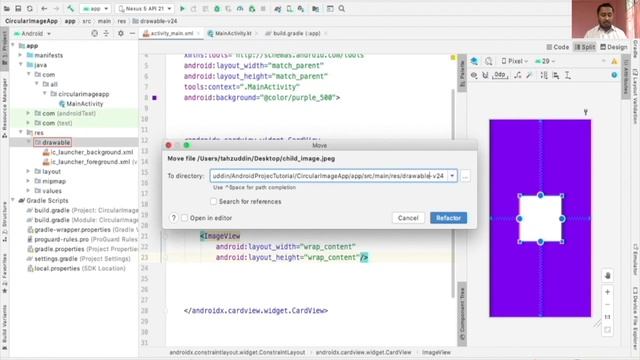Hide the Project panel with minus icon

(132, 33)
